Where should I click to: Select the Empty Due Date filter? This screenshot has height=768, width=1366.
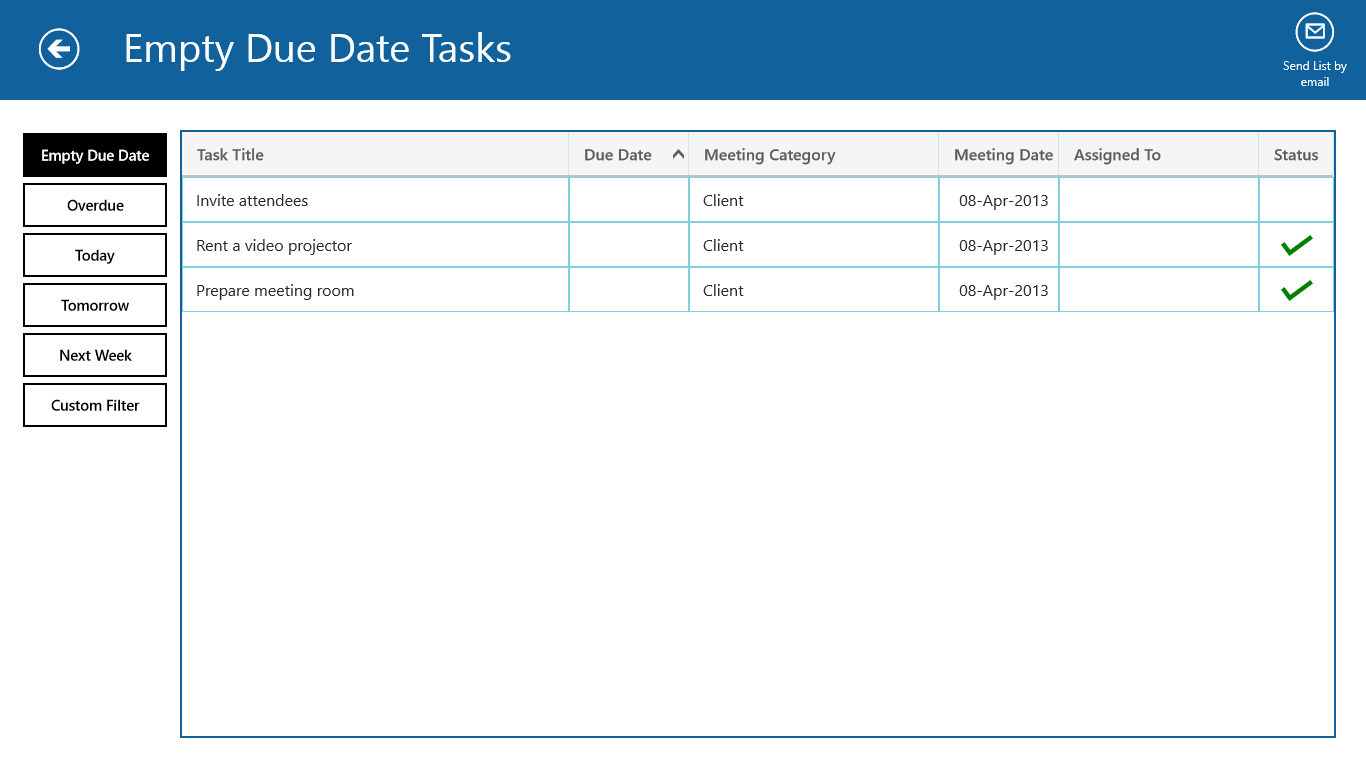[94, 155]
